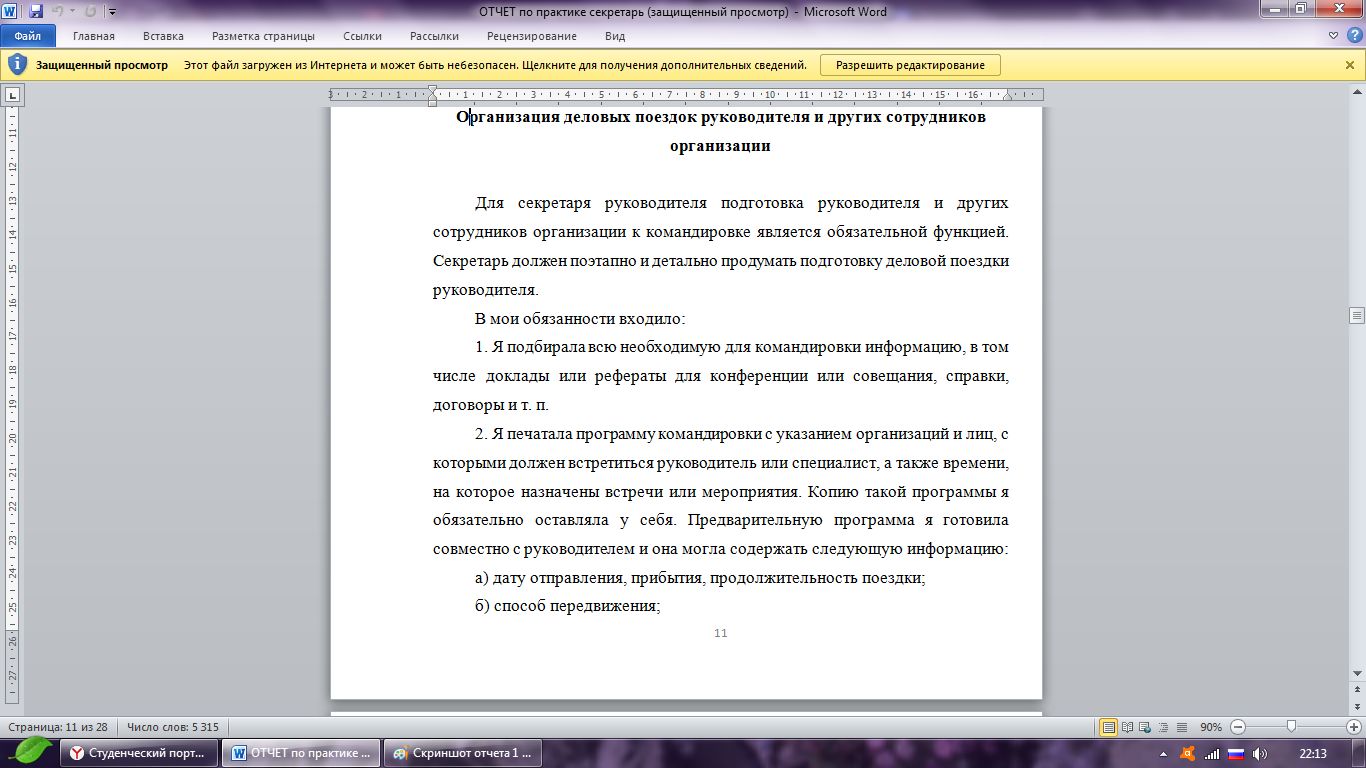Open the Undo history dropdown arrow

point(72,12)
